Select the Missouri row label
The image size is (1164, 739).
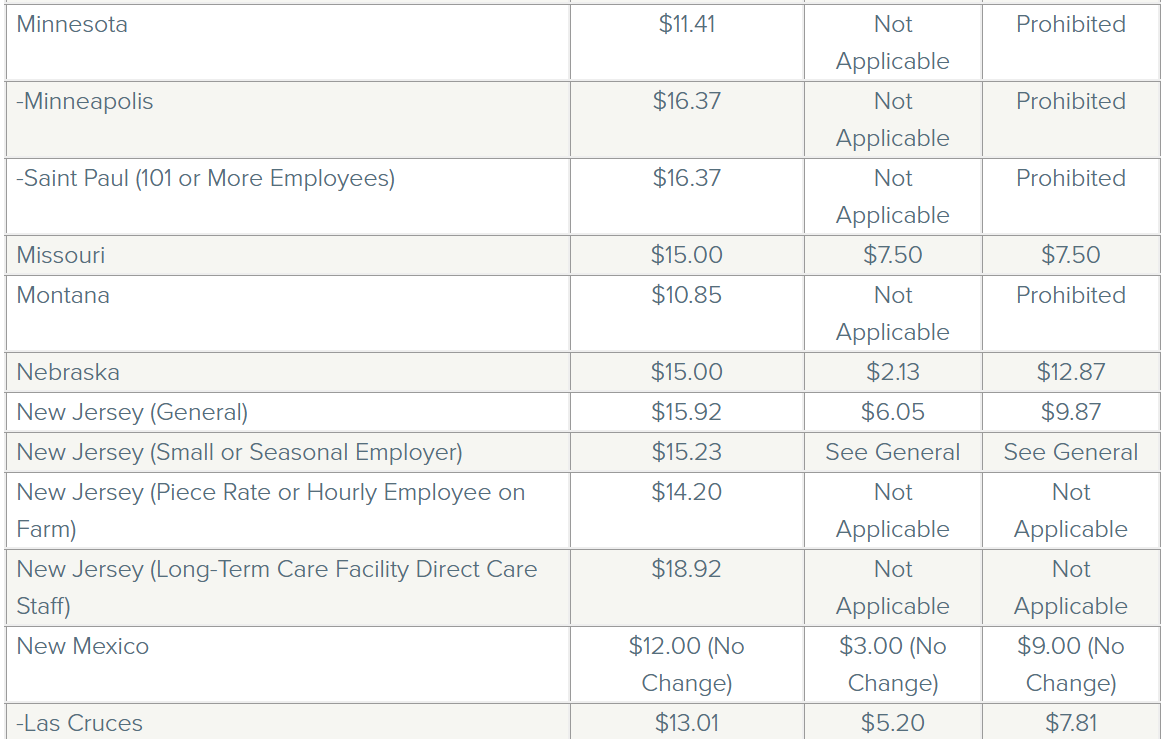pyautogui.click(x=61, y=256)
